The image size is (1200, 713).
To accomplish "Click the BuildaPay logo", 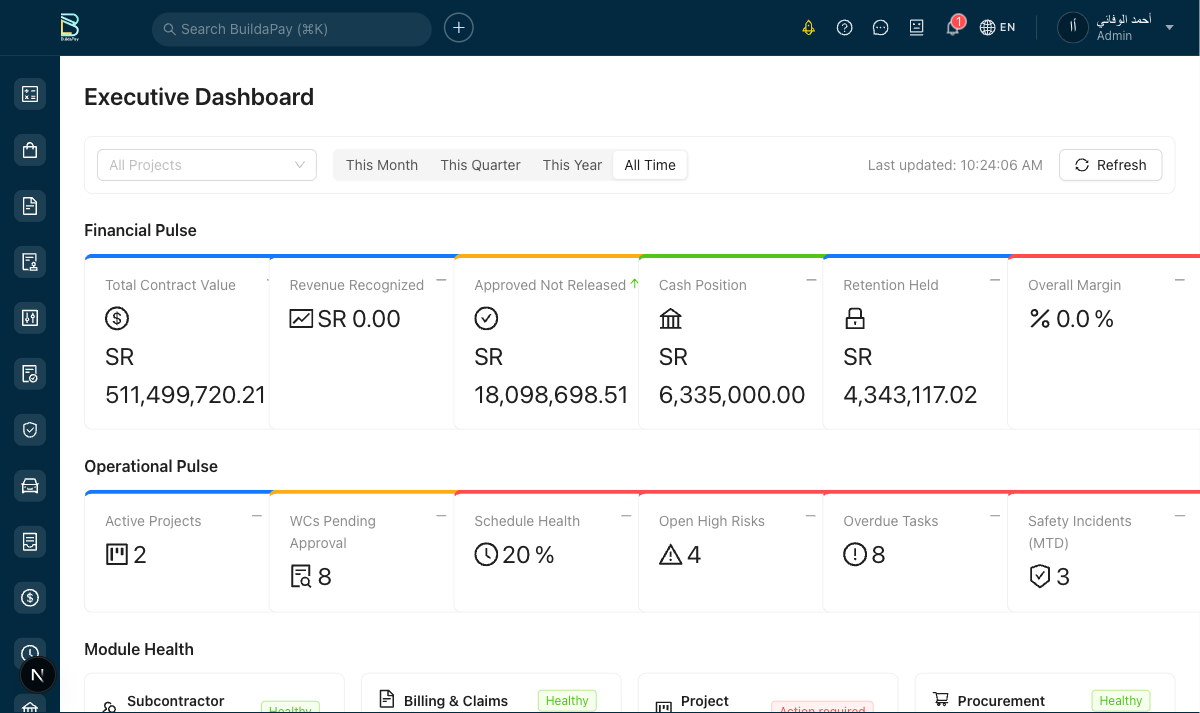I will pyautogui.click(x=69, y=27).
